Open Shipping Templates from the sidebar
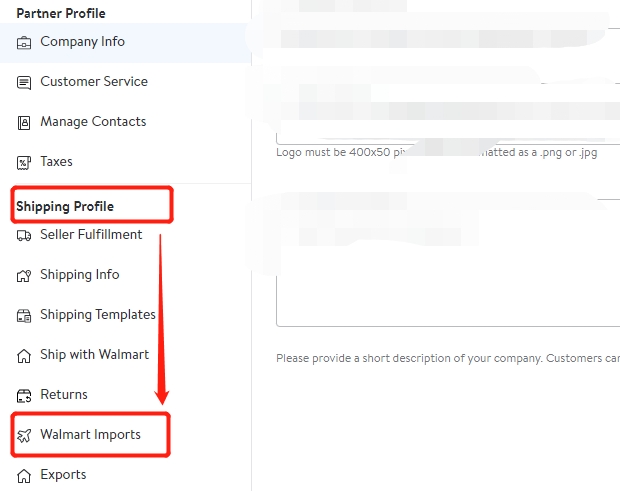This screenshot has height=491, width=620. 98,314
